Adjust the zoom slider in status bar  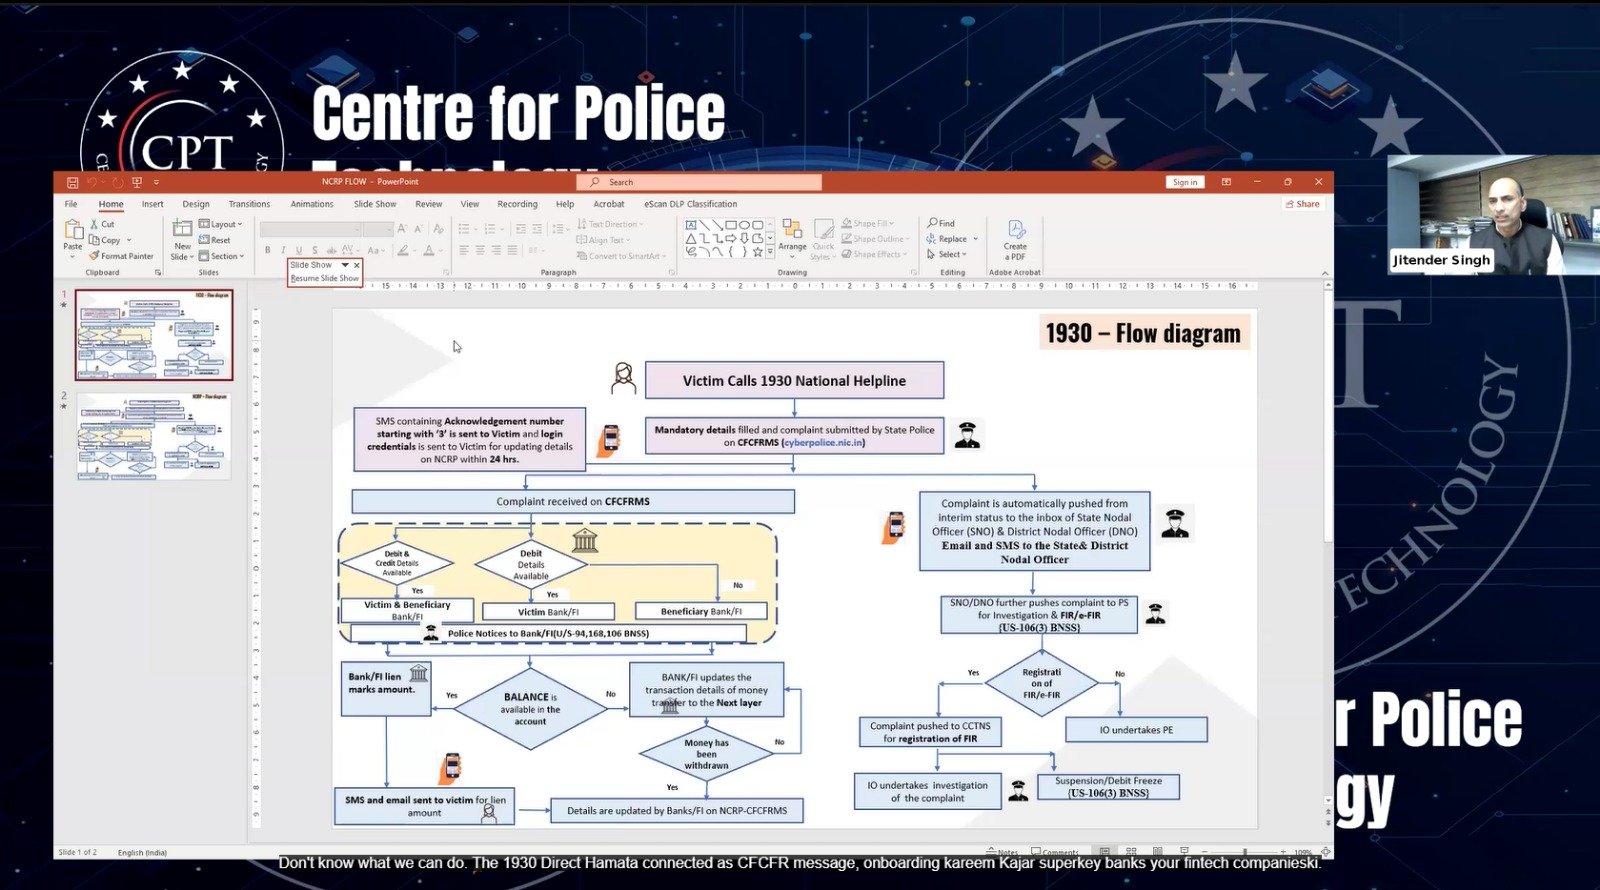coord(1245,852)
